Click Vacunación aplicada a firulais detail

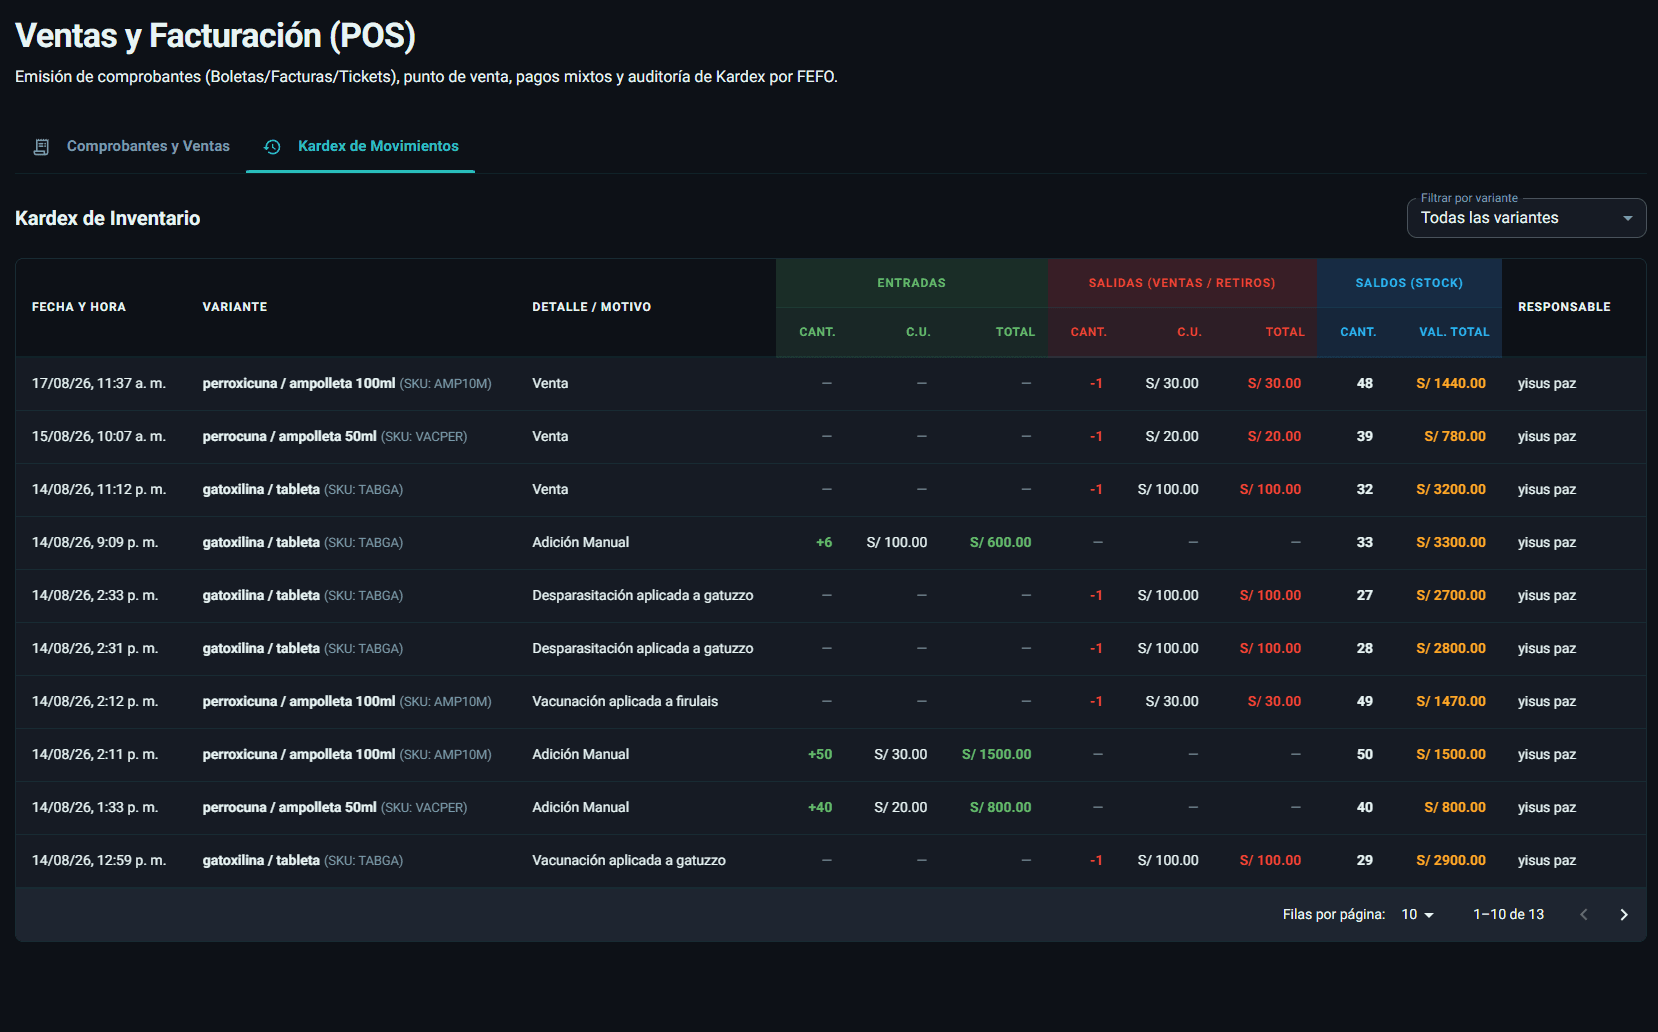coord(625,701)
